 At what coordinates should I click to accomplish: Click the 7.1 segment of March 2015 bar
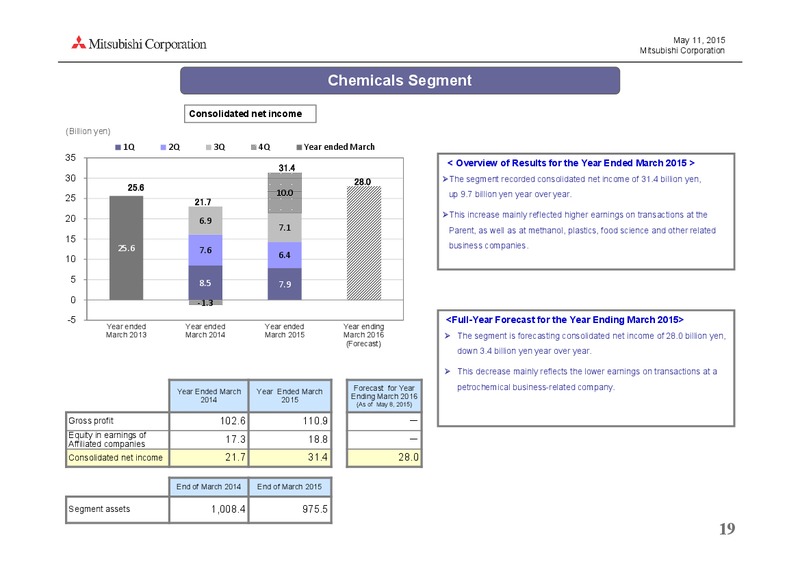pos(285,228)
